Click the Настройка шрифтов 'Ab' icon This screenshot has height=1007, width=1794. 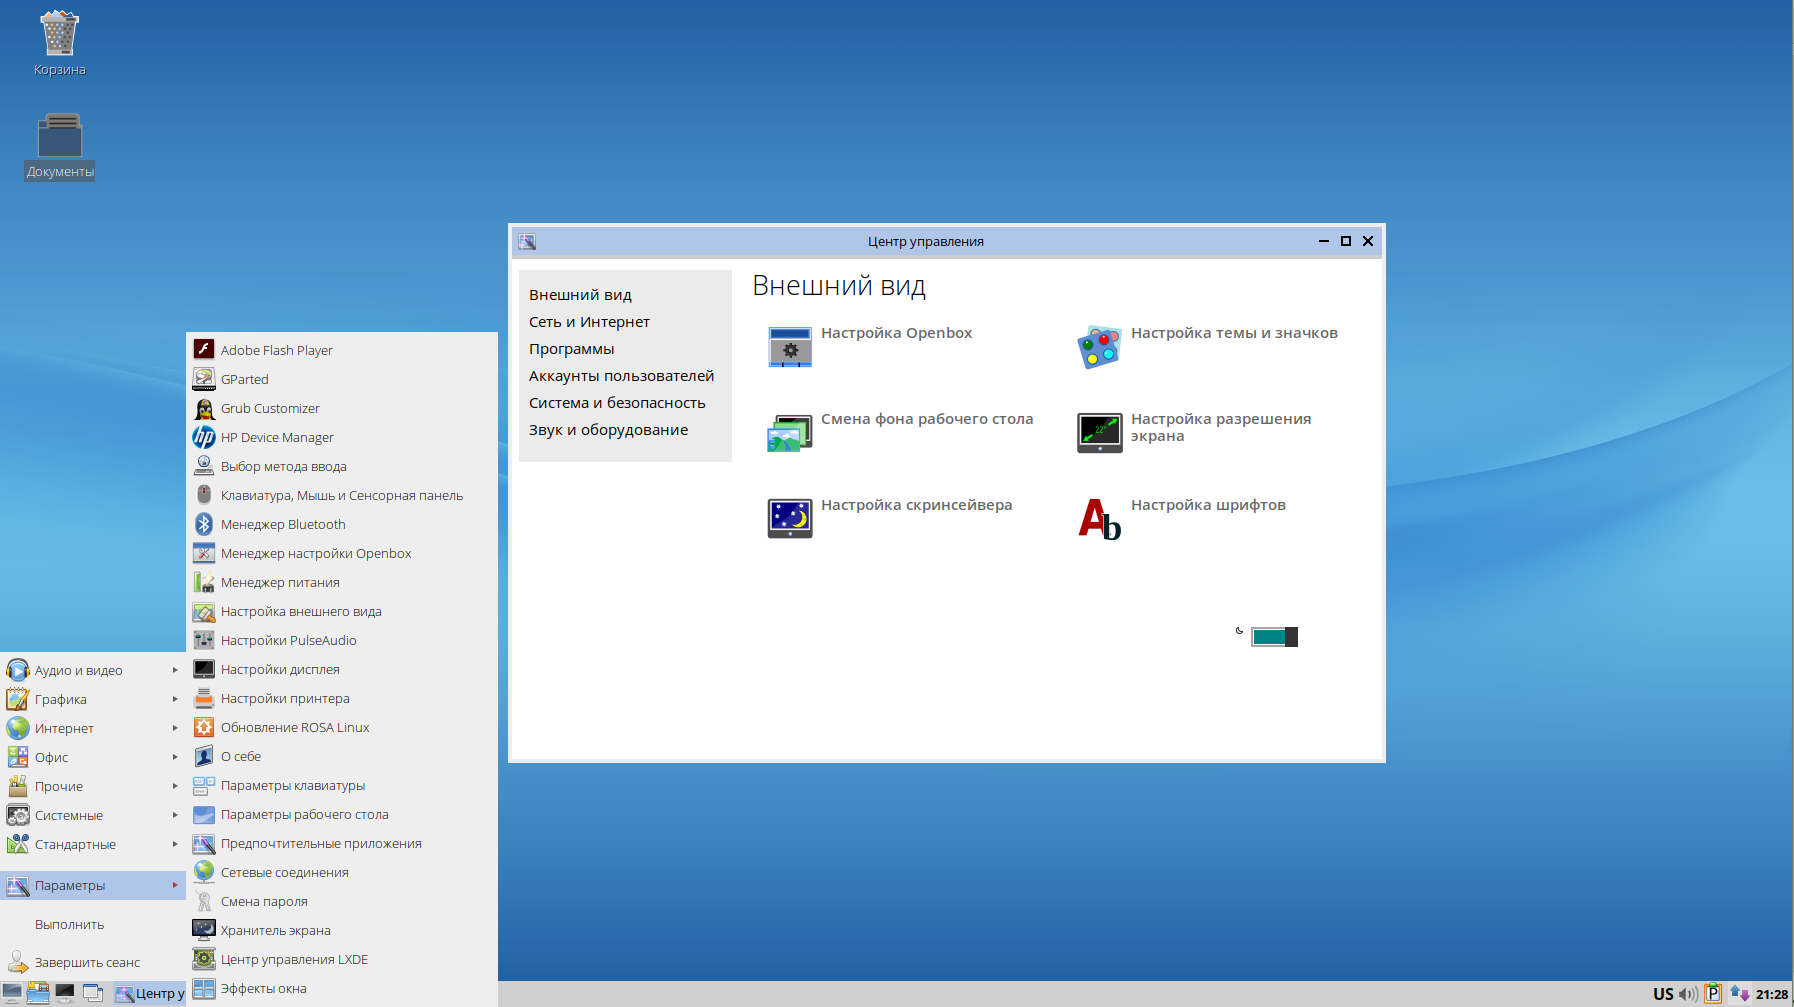click(x=1099, y=519)
